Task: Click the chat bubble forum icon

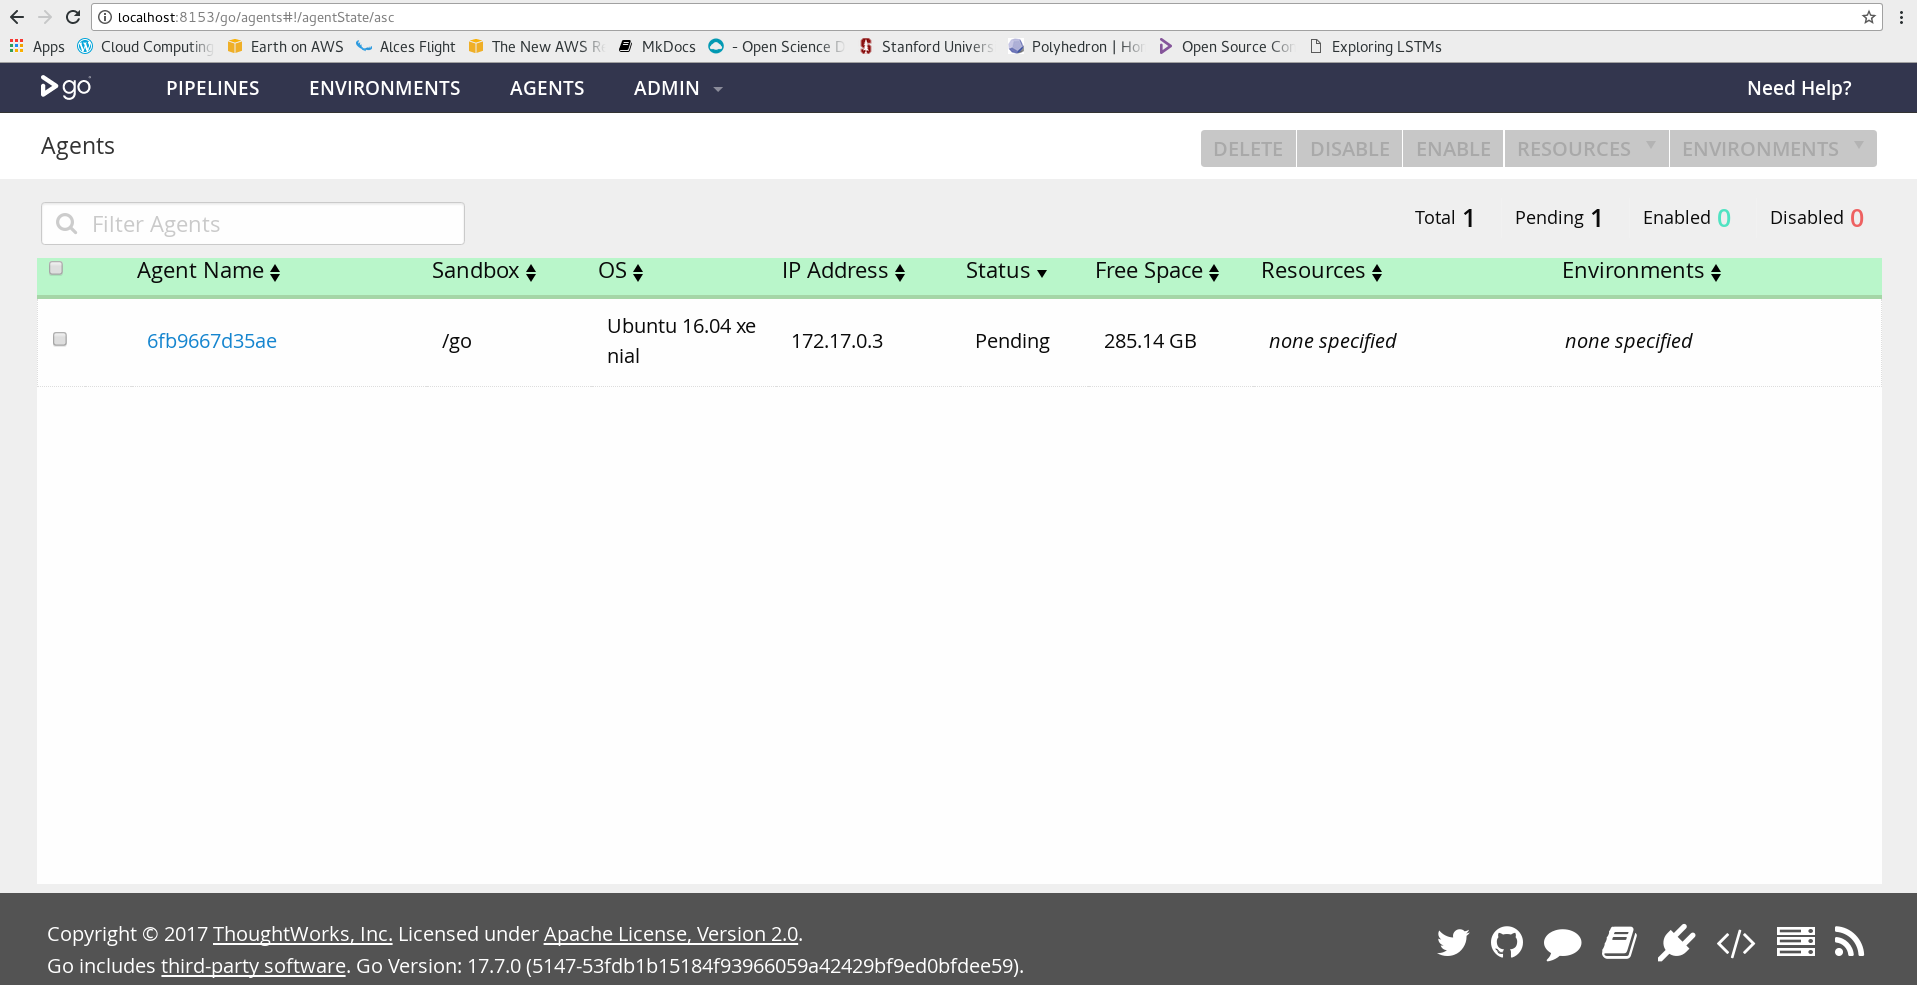Action: click(x=1562, y=943)
